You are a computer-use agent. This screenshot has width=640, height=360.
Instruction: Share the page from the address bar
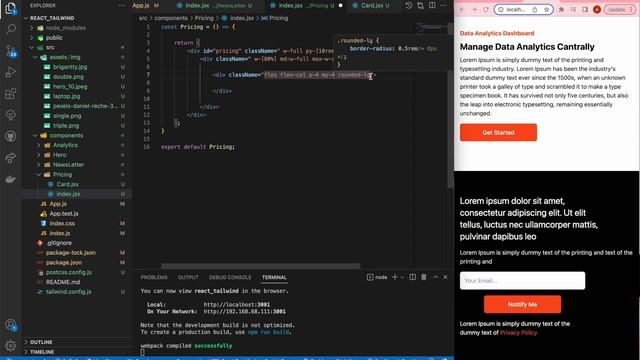[x=534, y=9]
